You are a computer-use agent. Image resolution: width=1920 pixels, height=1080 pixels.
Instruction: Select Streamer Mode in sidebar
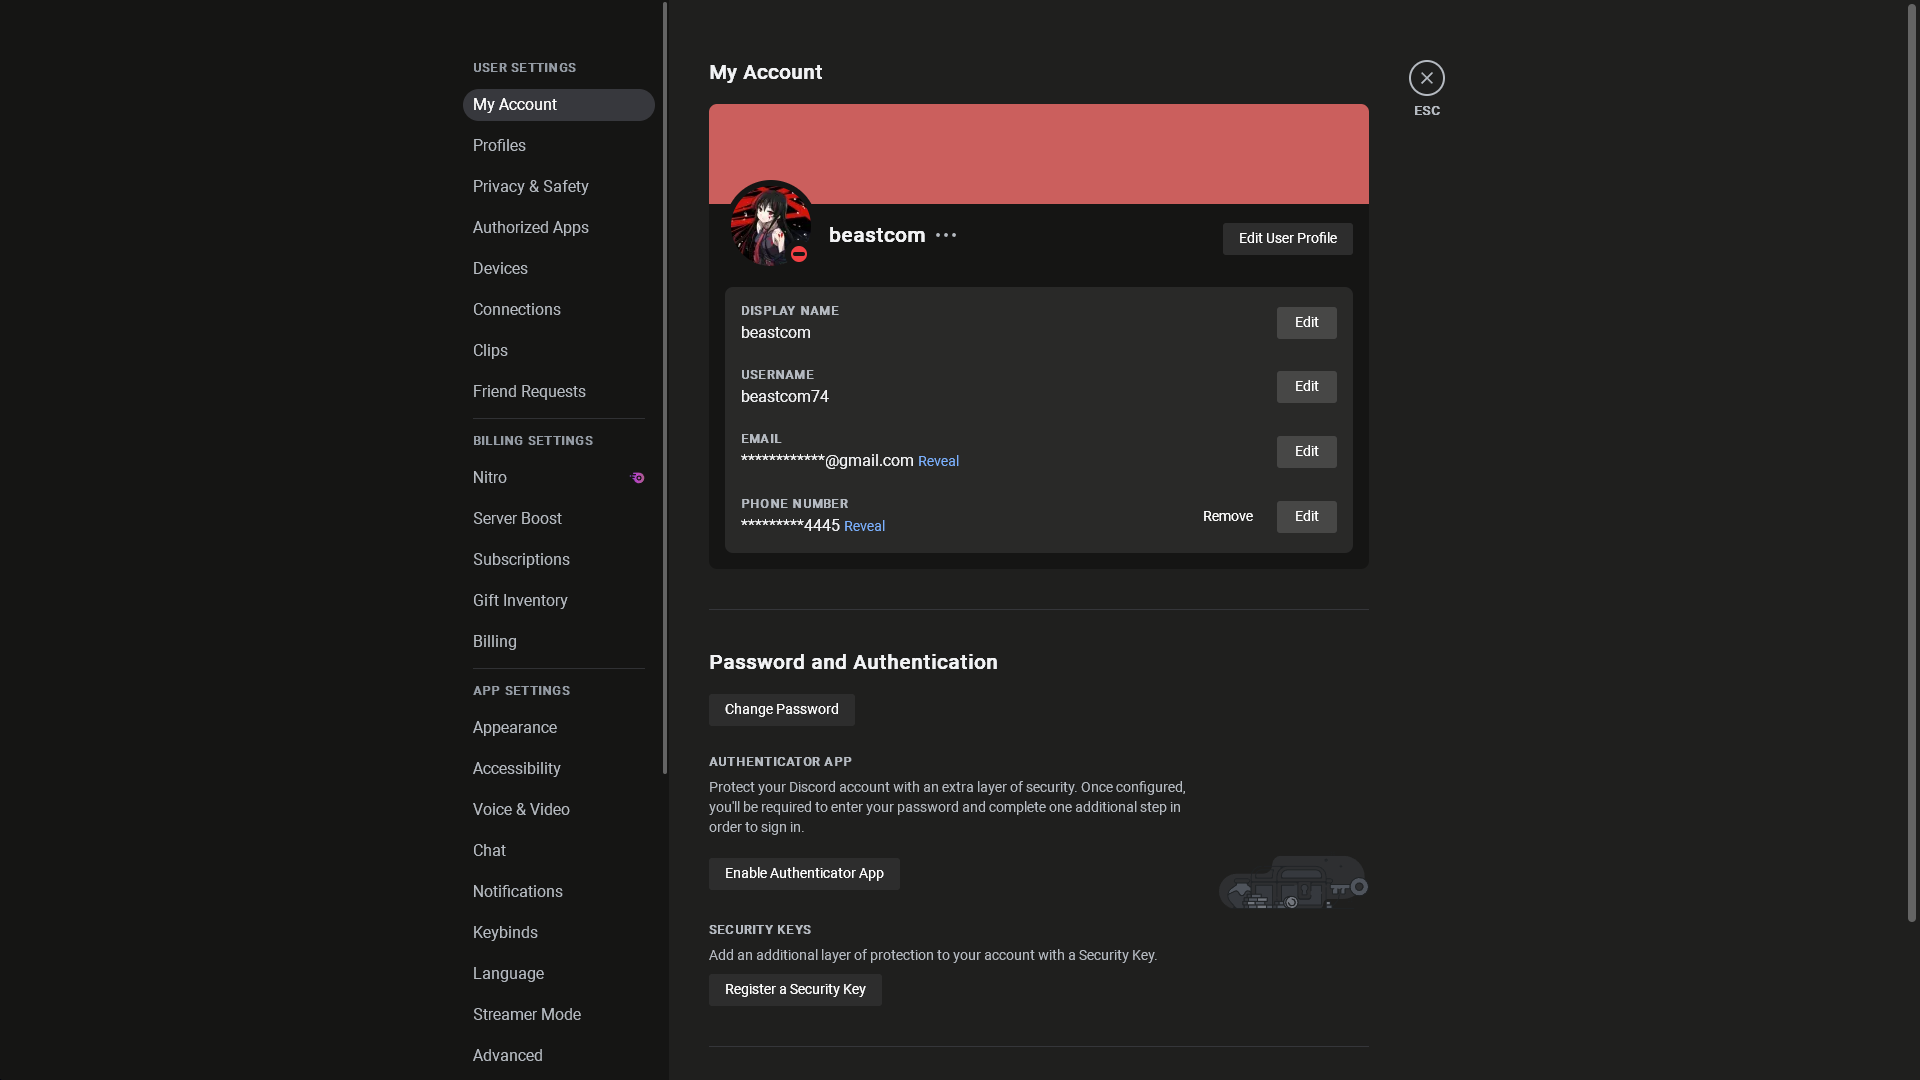(526, 1015)
